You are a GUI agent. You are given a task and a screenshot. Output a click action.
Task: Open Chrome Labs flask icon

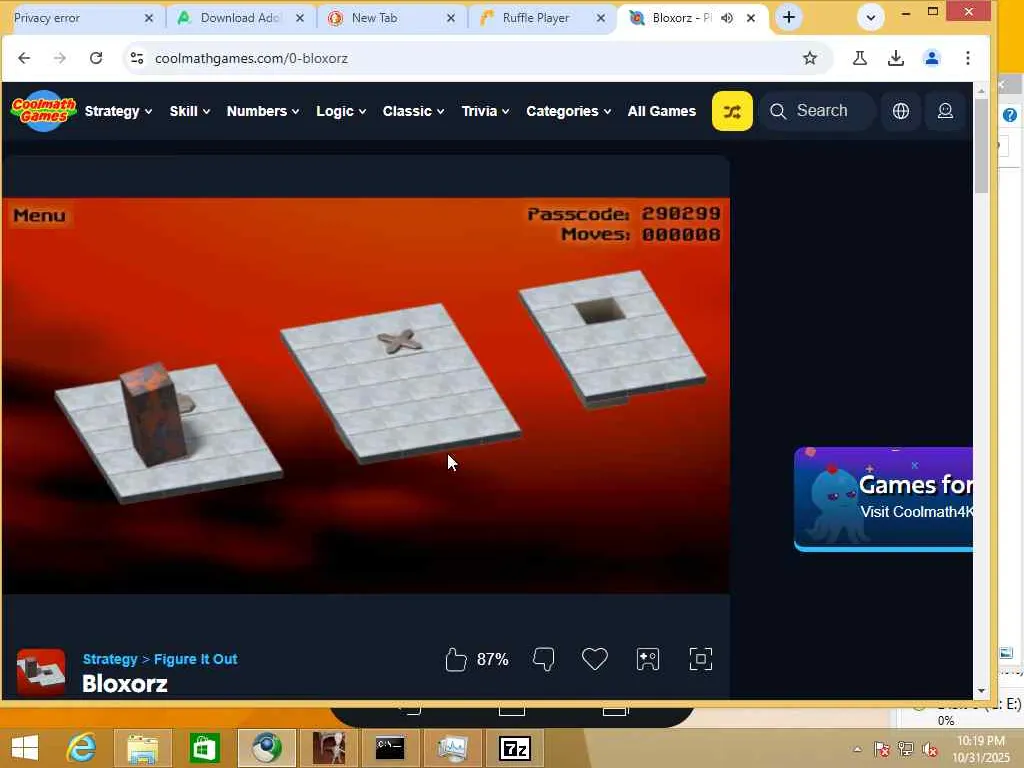pyautogui.click(x=859, y=58)
